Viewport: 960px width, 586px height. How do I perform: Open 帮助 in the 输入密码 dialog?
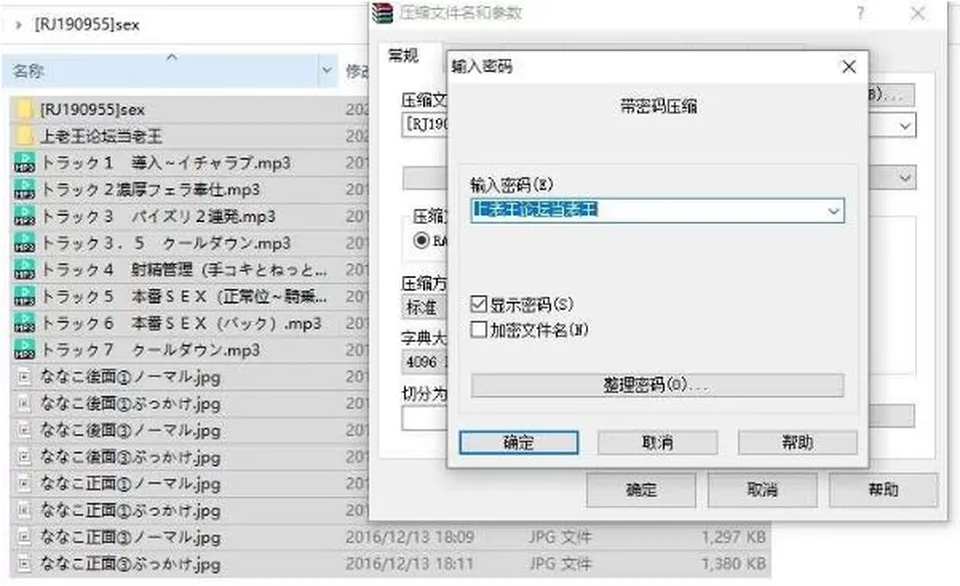coord(797,443)
